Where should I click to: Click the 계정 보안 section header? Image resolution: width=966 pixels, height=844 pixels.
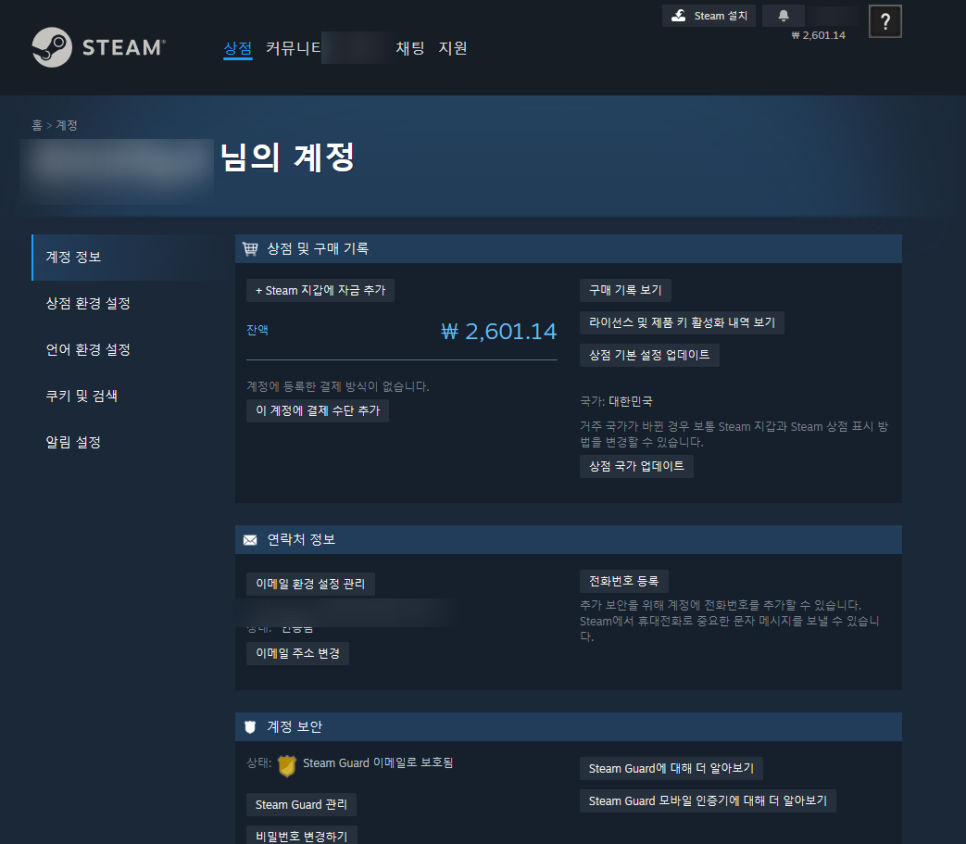pos(568,727)
